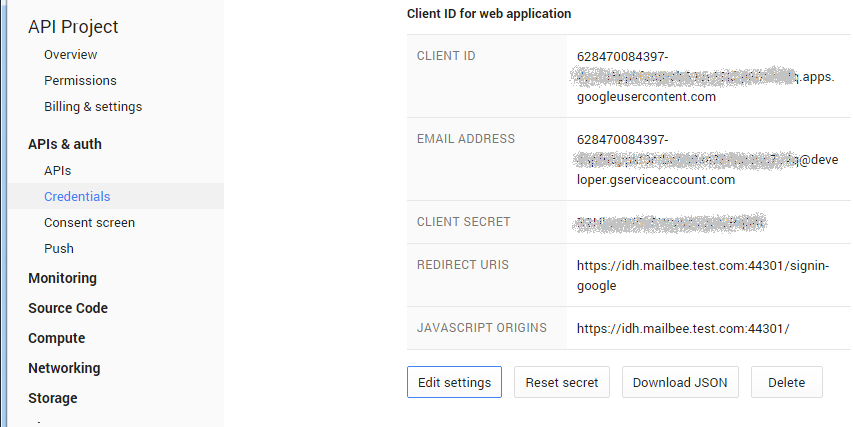Screen dimensions: 853x427
Task: Click the API Project title
Action: 73,27
